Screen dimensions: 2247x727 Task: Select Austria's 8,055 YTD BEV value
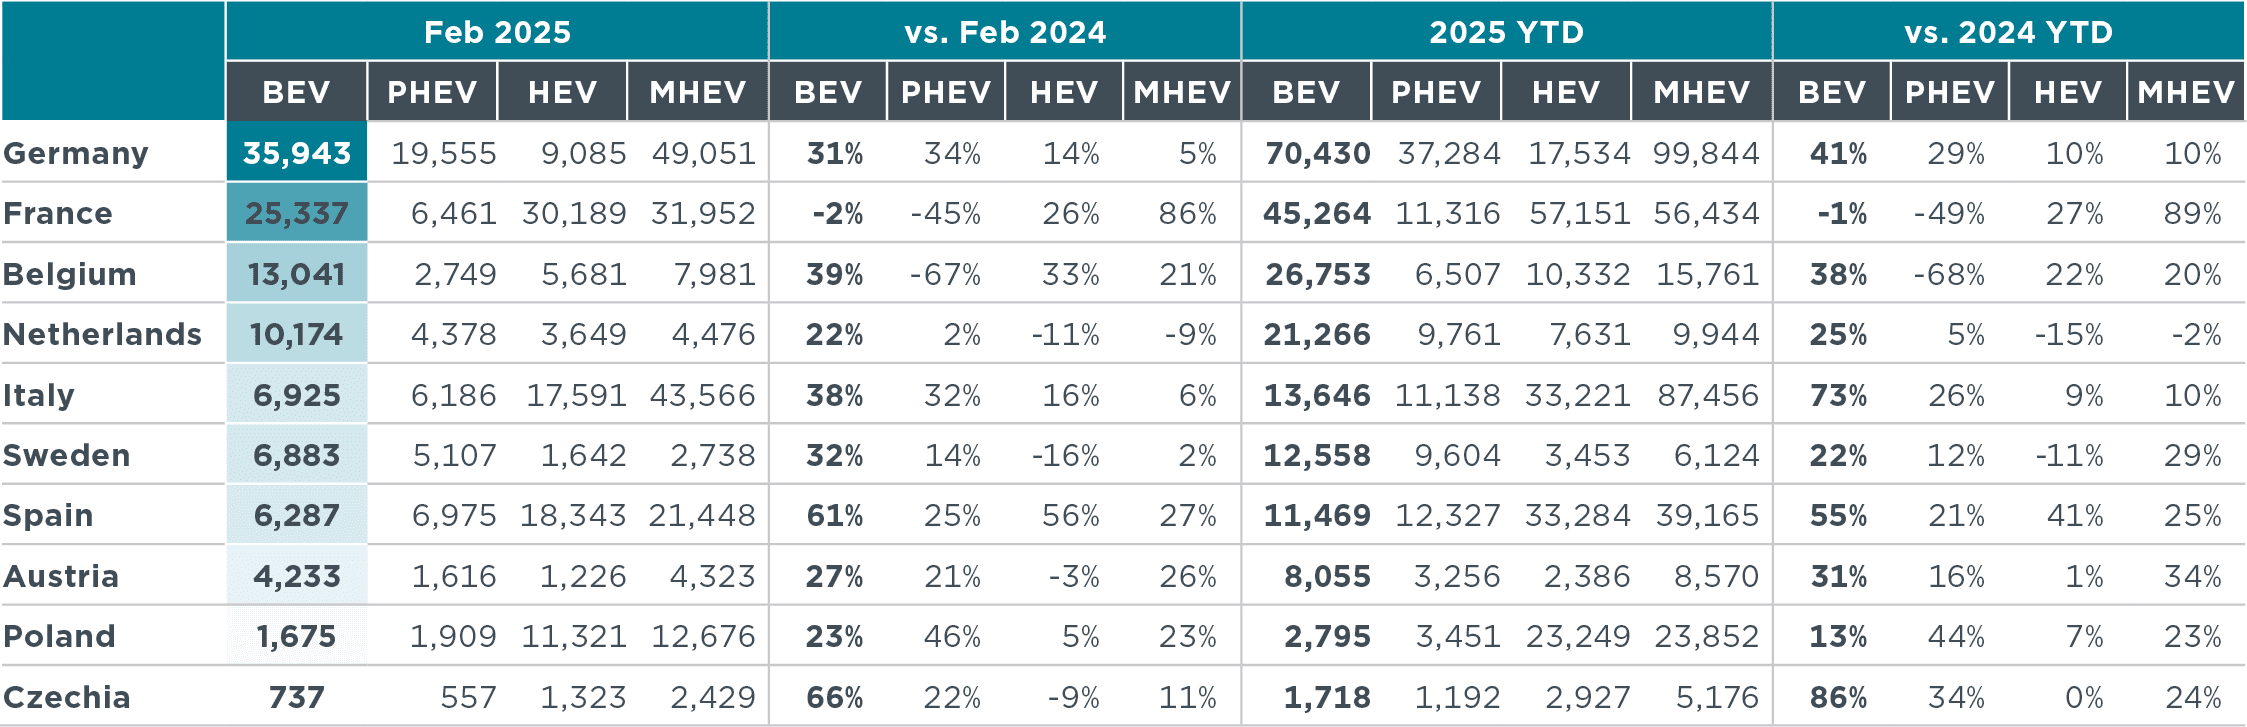pyautogui.click(x=1327, y=576)
